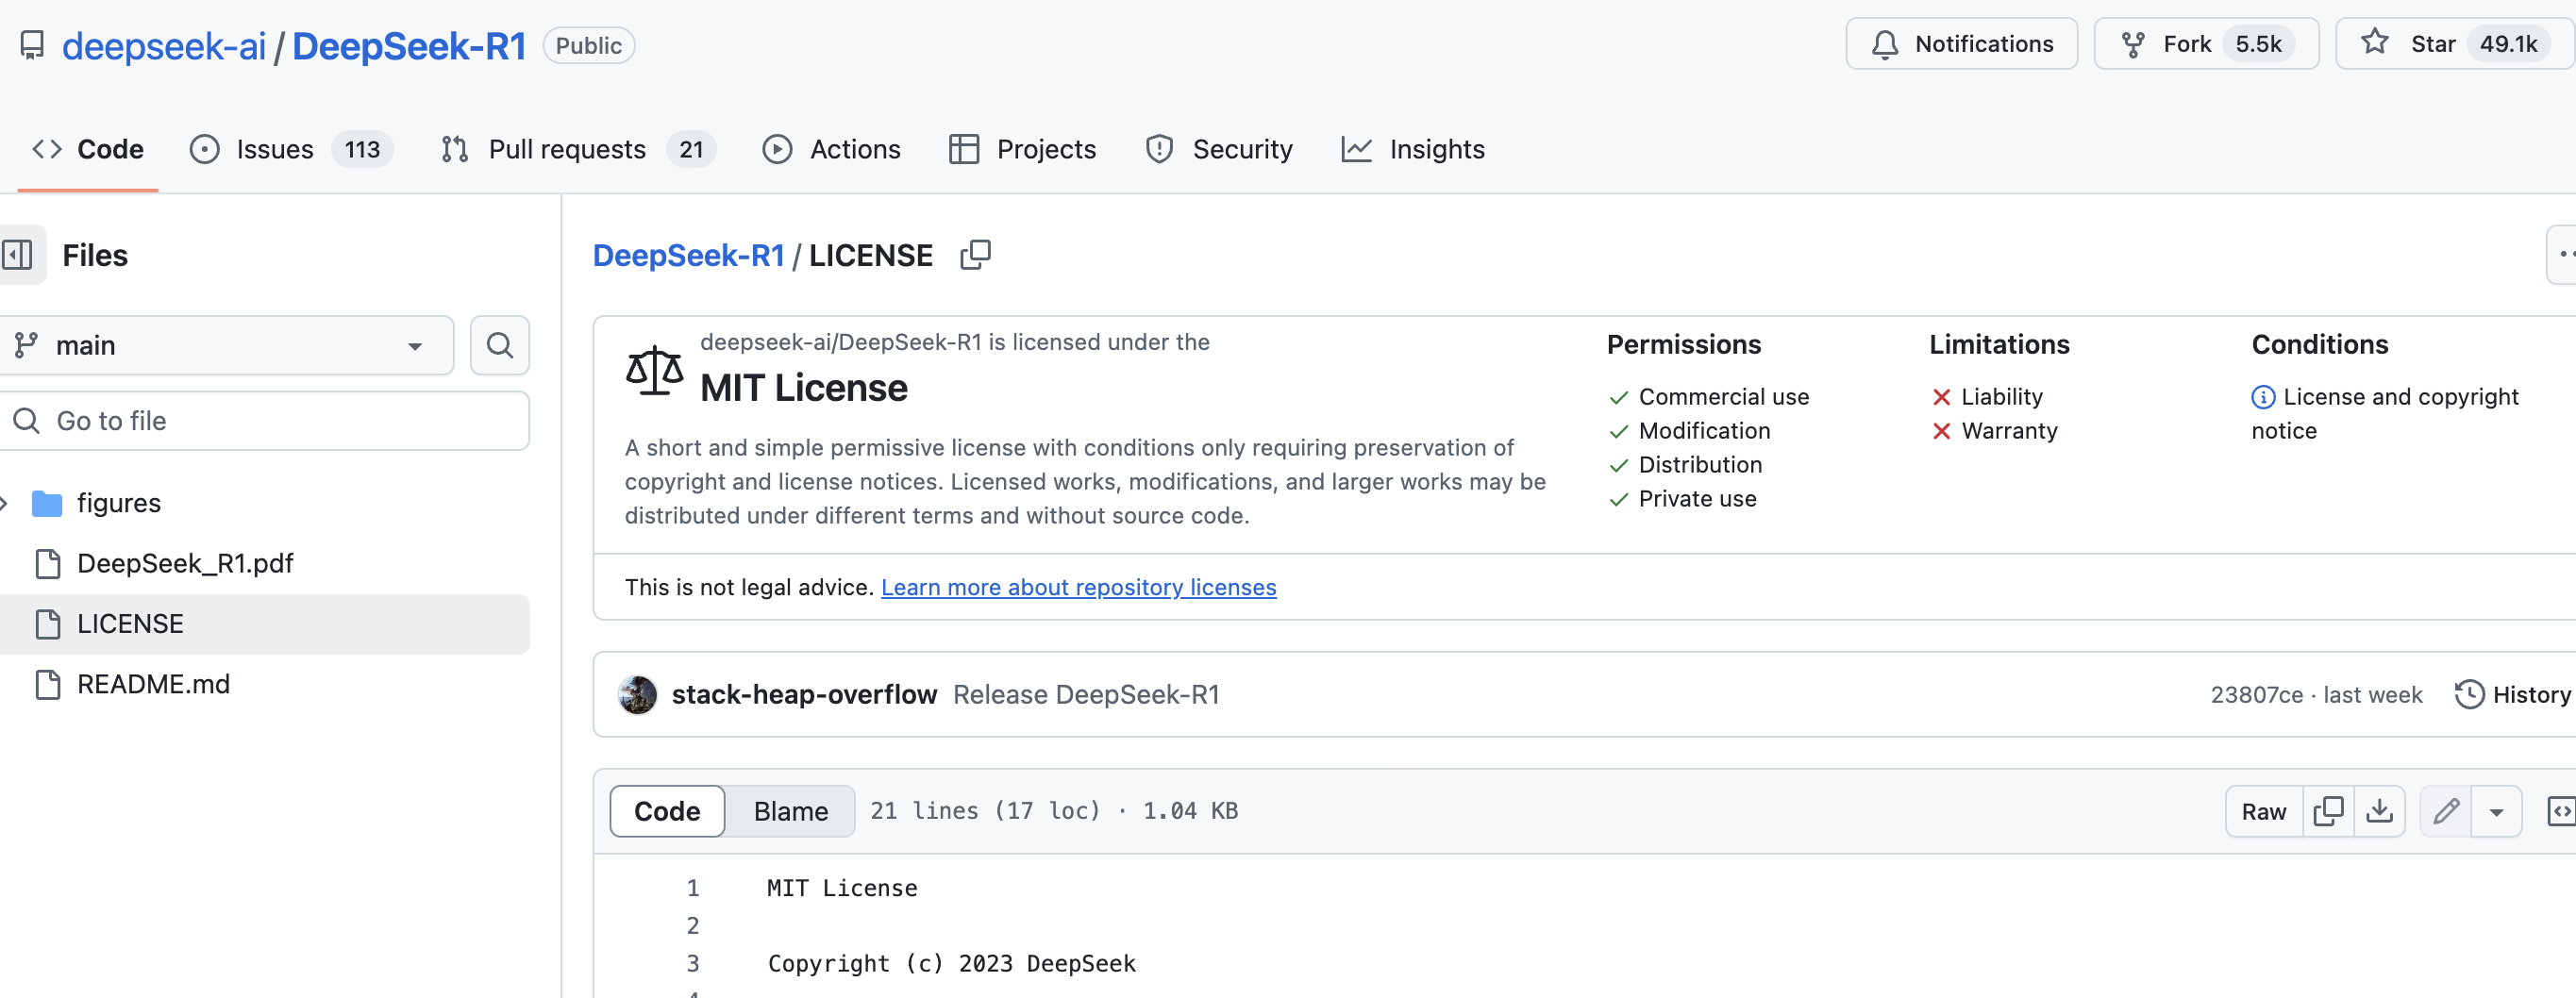This screenshot has height=998, width=2576.
Task: Click the 113 issues counter badge
Action: tap(362, 149)
